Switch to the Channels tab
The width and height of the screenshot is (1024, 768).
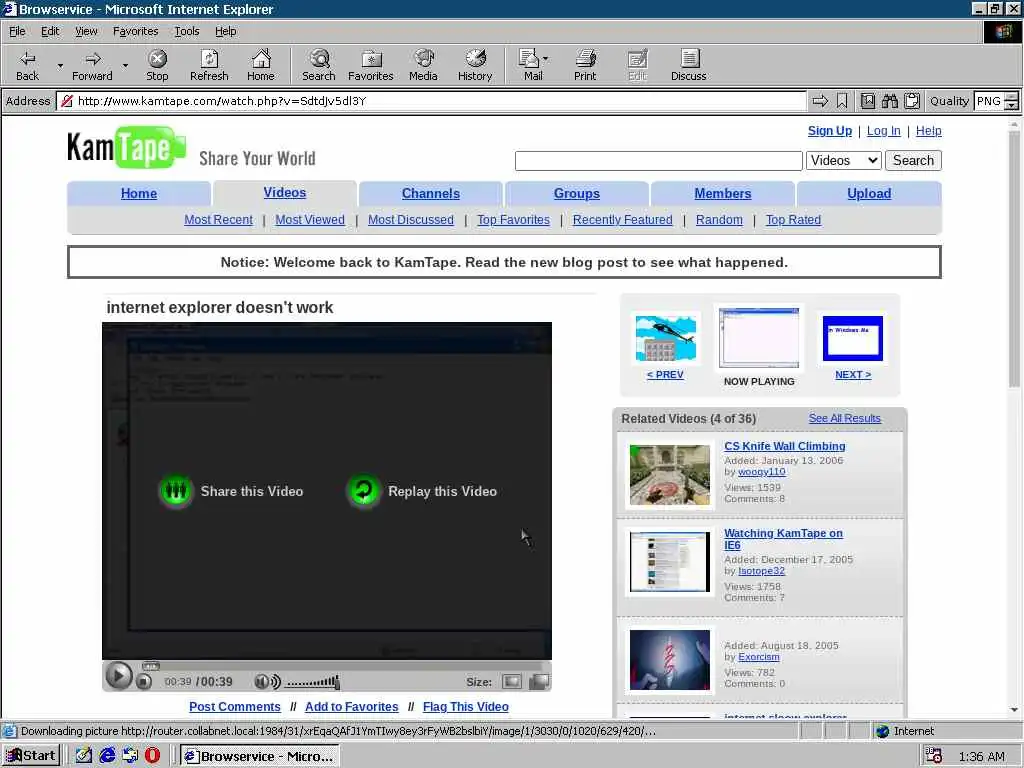point(430,193)
